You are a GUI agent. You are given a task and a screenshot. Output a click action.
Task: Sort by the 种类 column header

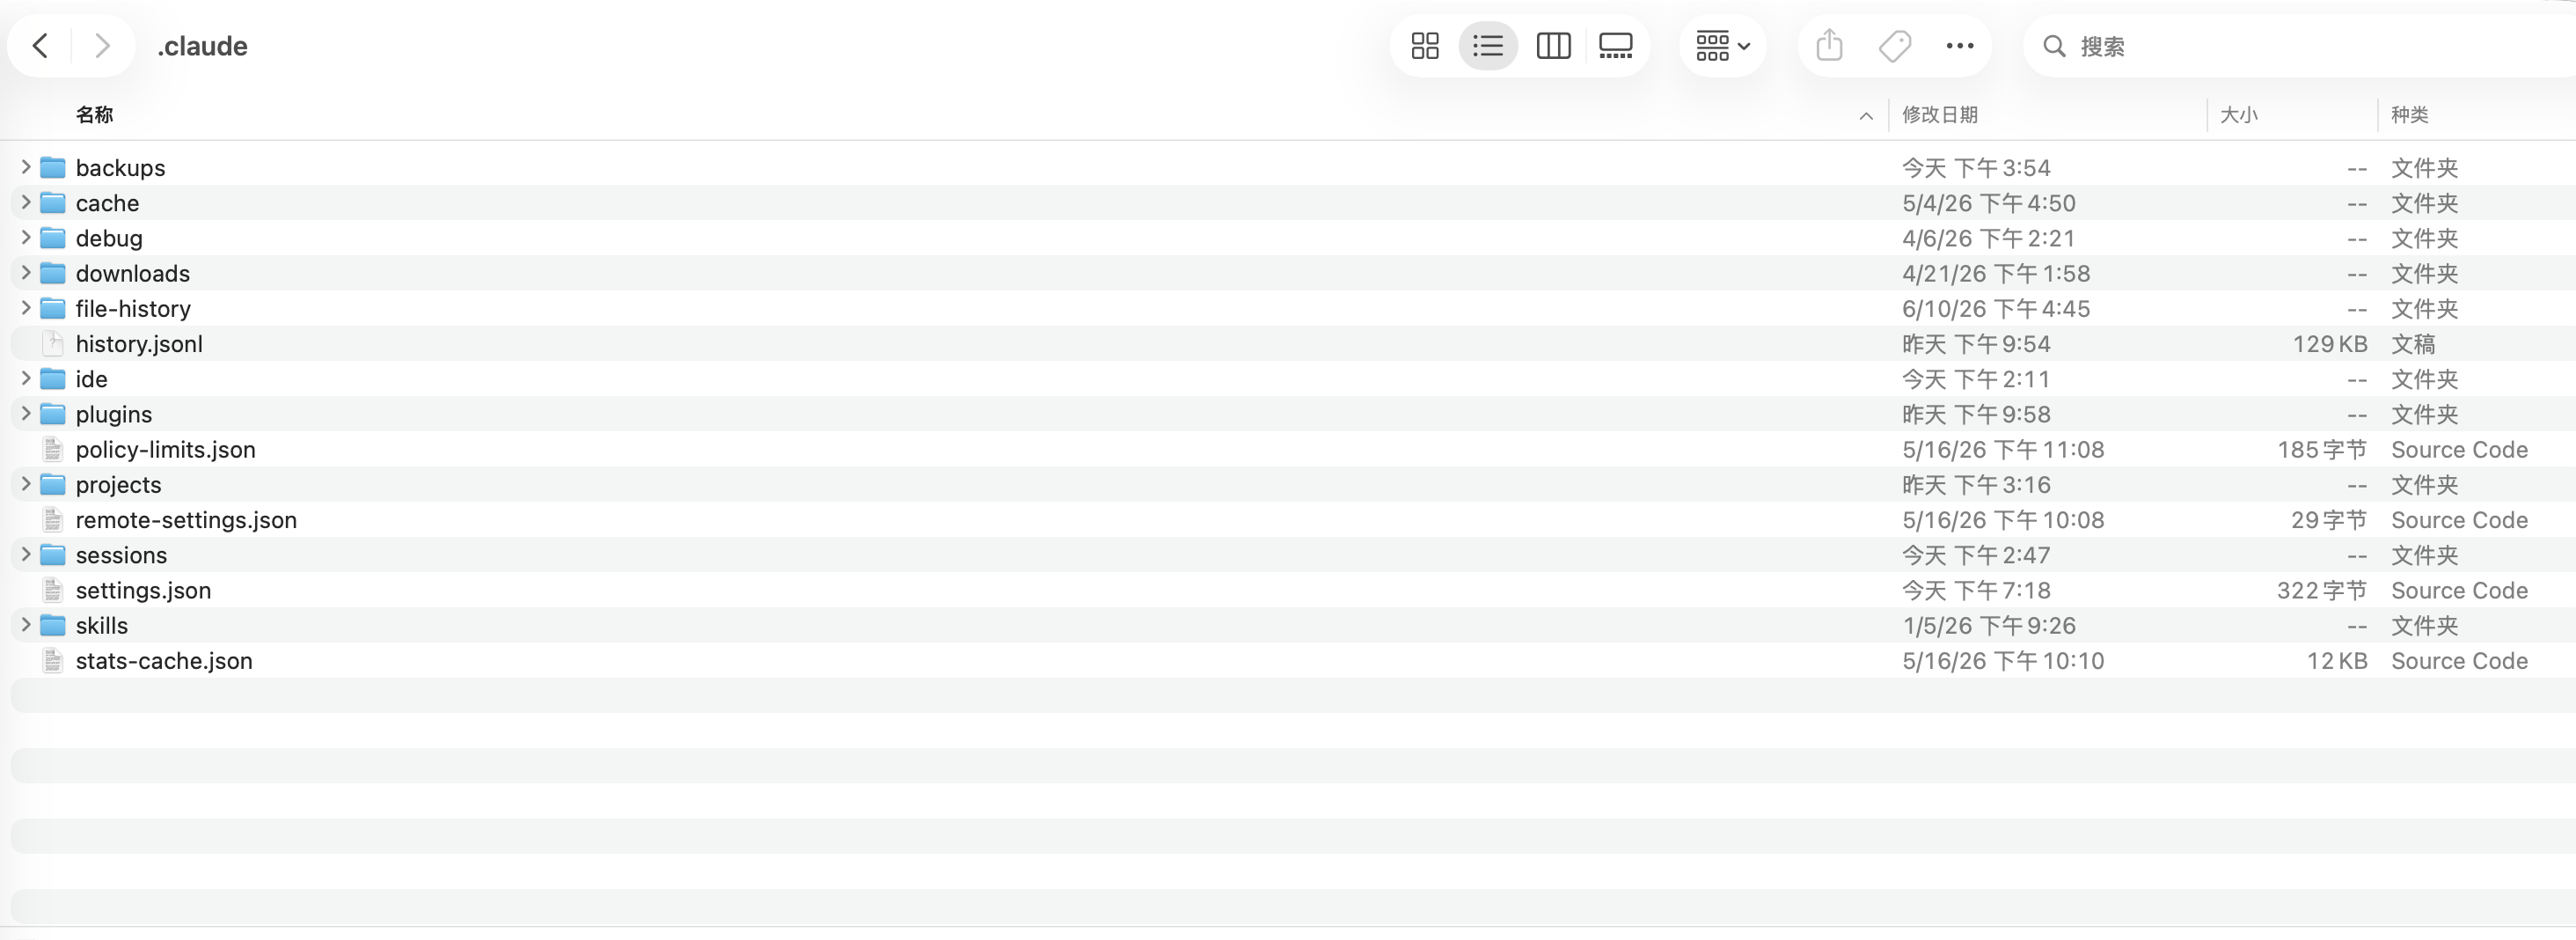(x=2409, y=115)
